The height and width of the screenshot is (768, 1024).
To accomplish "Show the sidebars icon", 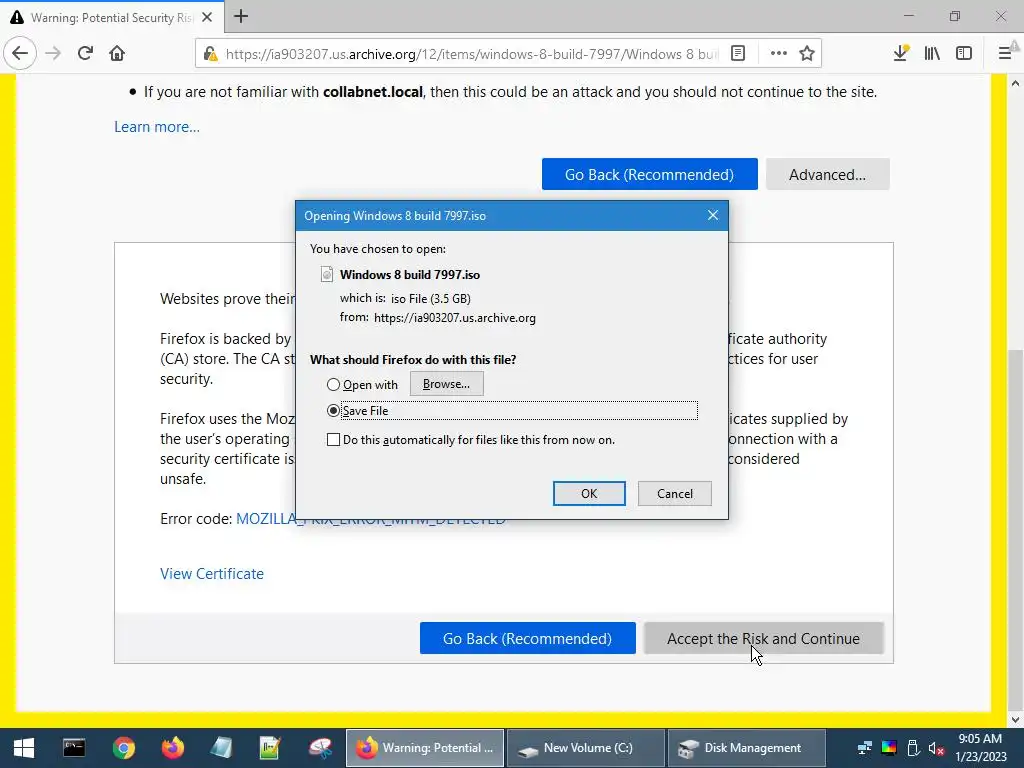I will [x=964, y=54].
